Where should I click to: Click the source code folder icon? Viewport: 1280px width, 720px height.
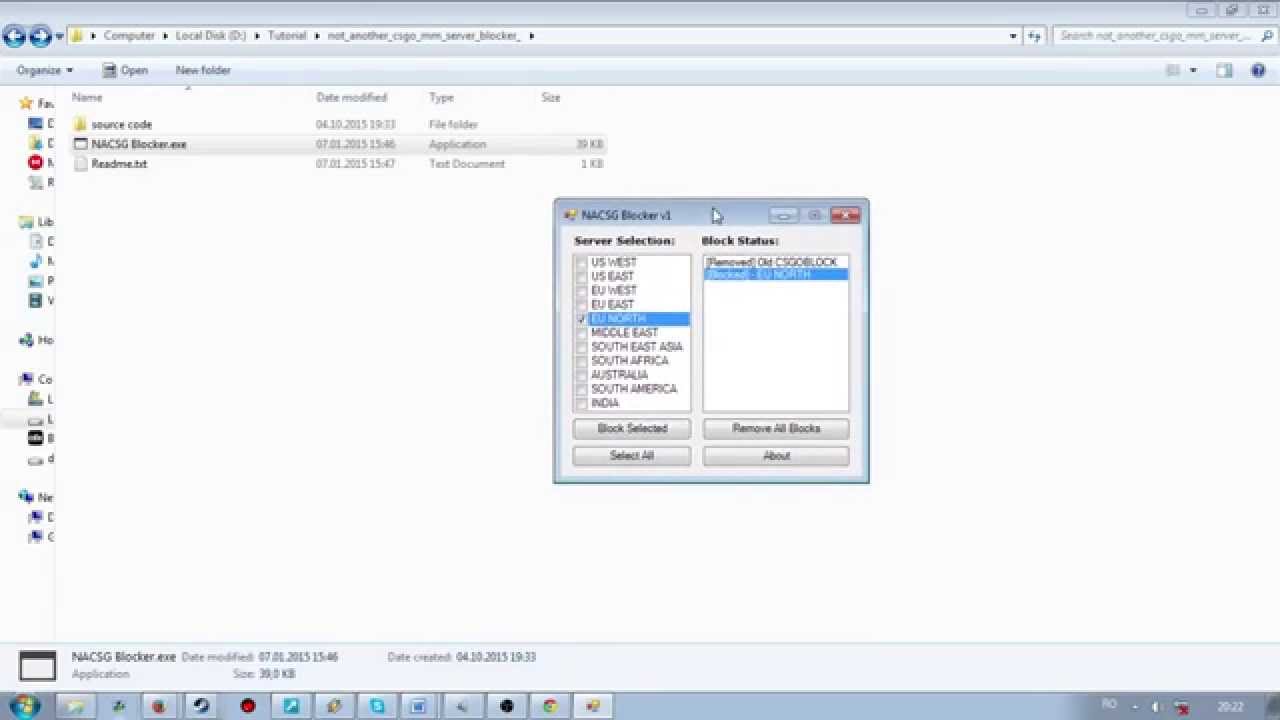tap(80, 124)
